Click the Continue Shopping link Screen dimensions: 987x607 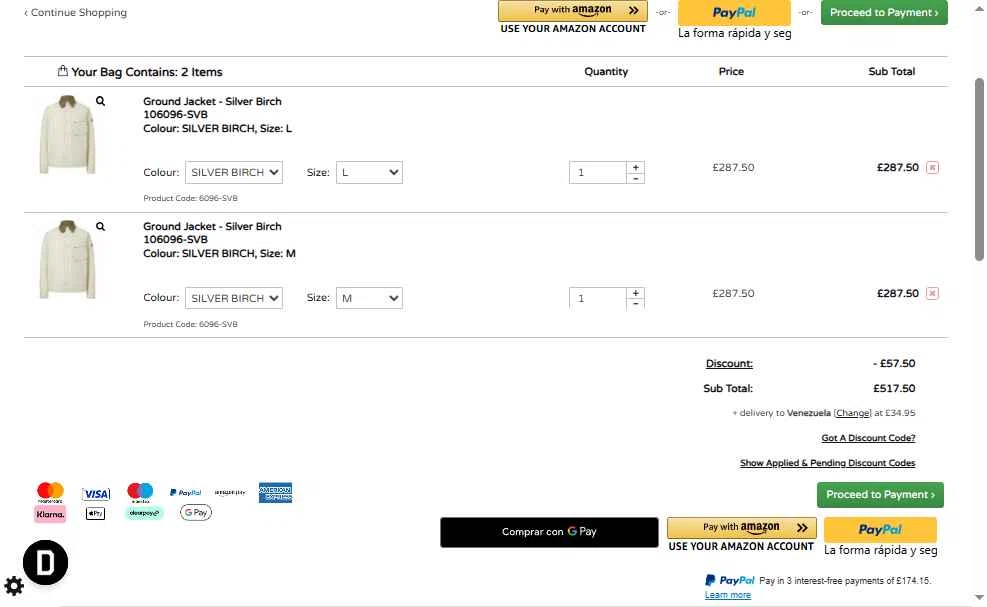(76, 13)
